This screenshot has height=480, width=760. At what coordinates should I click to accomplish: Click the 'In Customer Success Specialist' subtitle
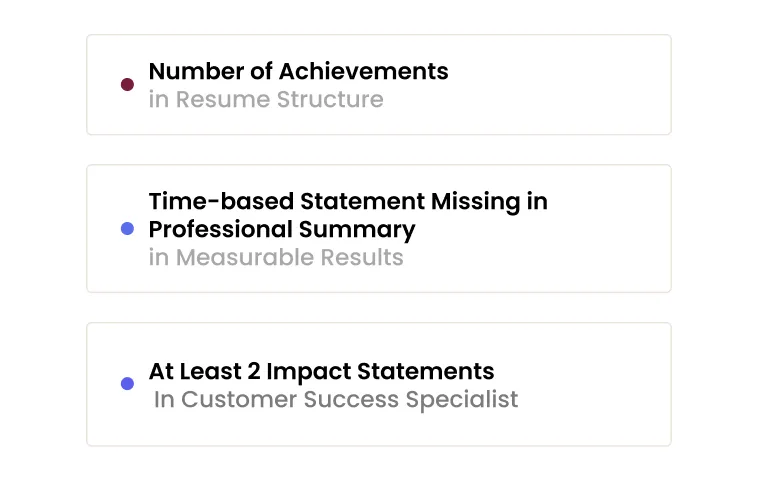point(336,400)
